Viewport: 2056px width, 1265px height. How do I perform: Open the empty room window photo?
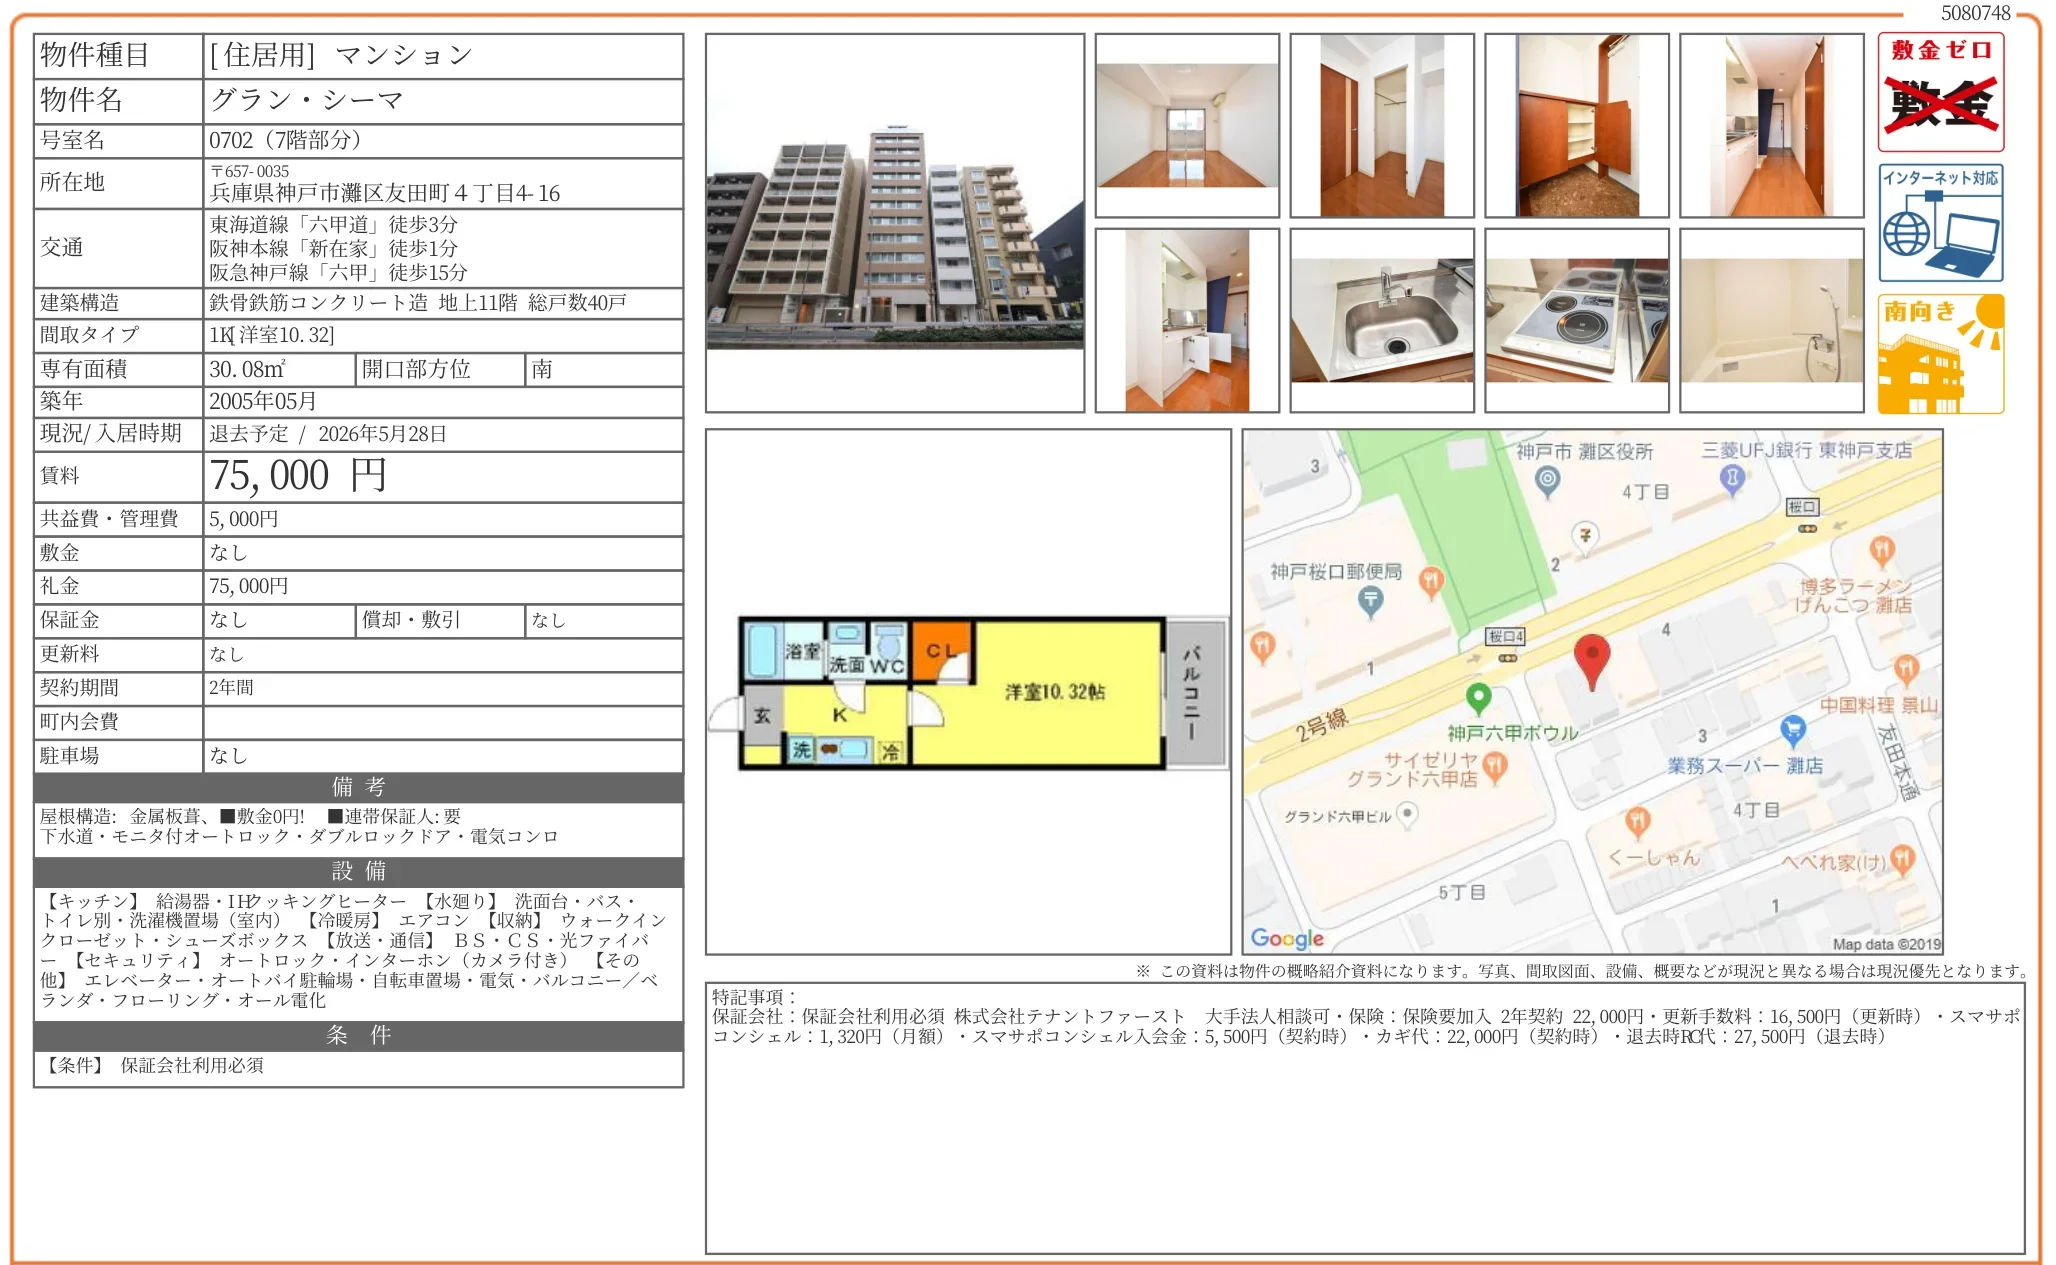click(x=1186, y=126)
